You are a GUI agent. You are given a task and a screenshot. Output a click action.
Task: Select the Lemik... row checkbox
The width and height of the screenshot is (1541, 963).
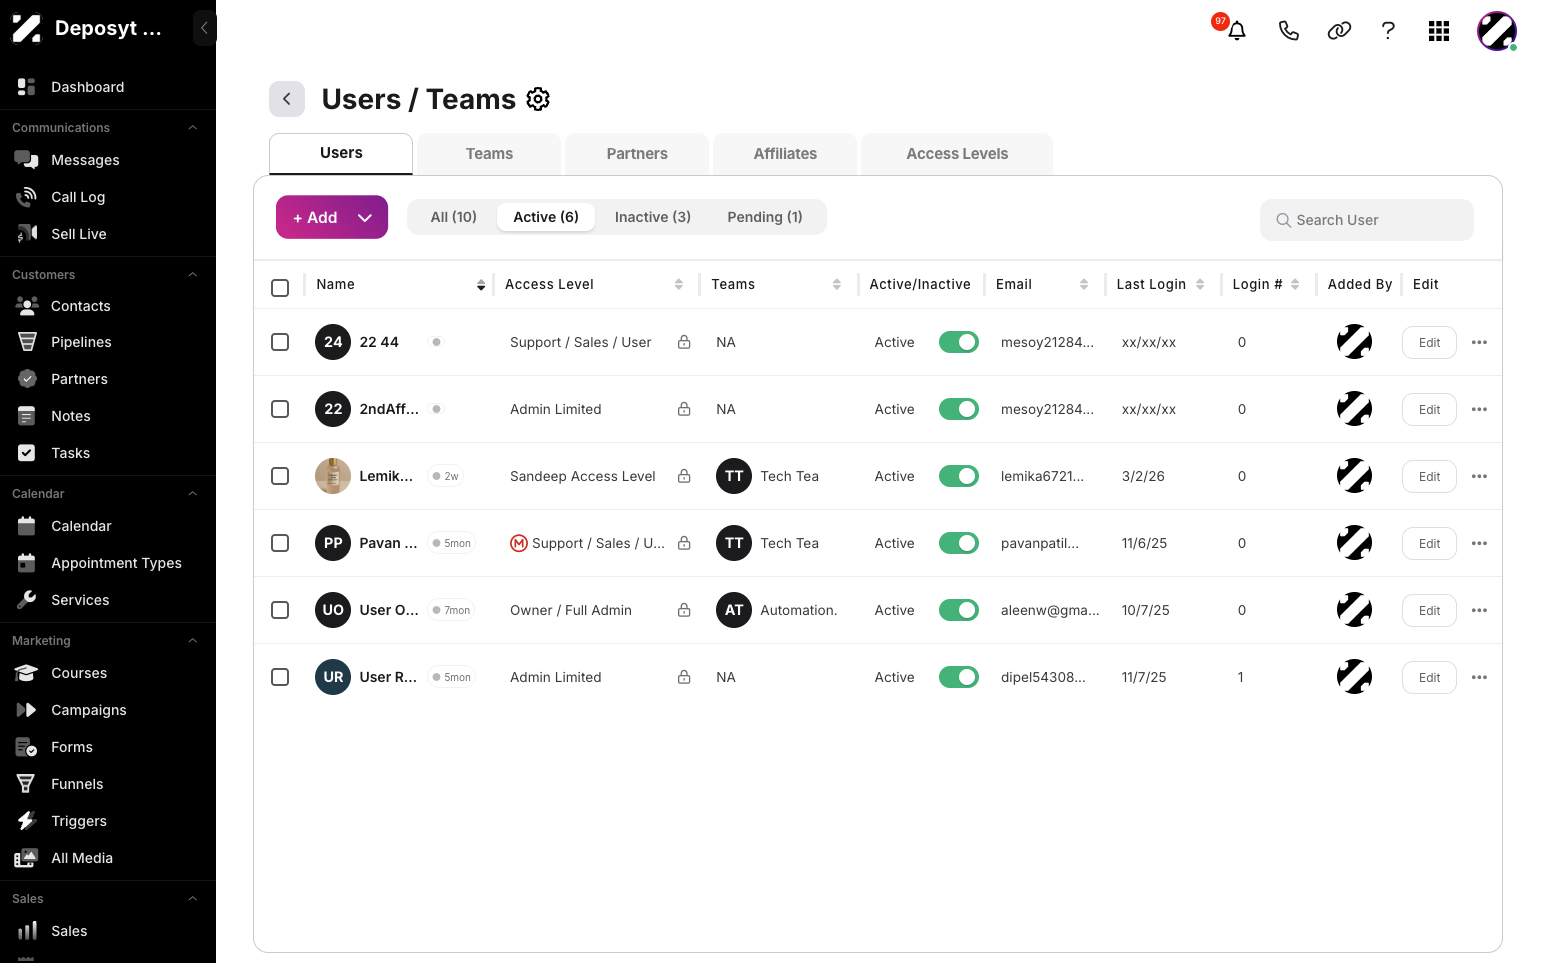click(x=280, y=476)
